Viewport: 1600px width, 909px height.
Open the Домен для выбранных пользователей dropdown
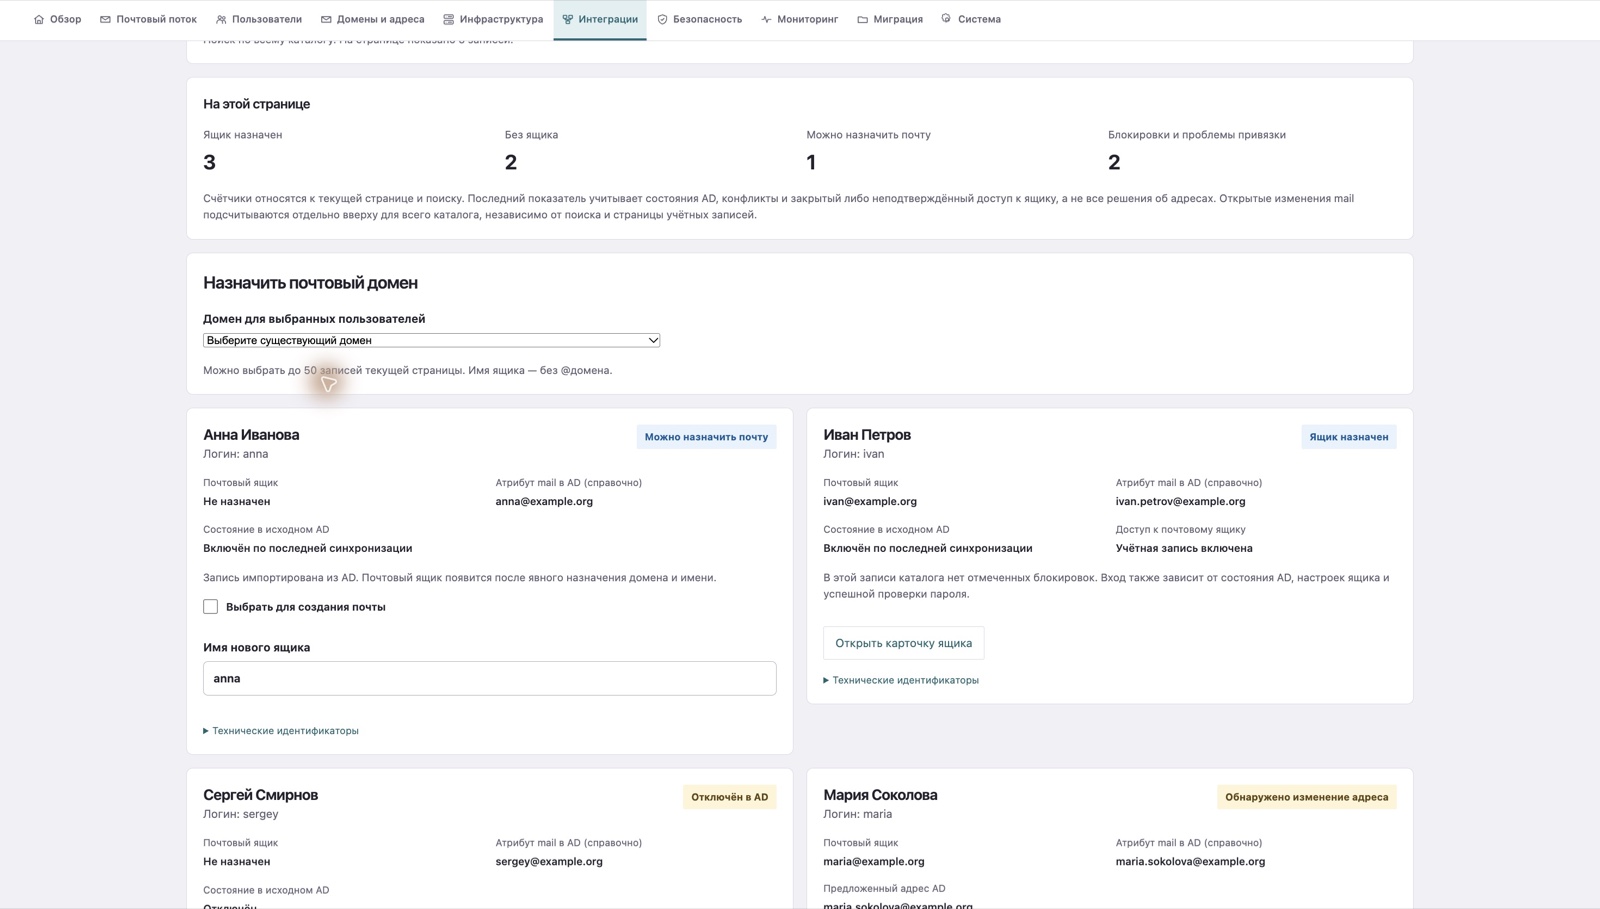[431, 340]
